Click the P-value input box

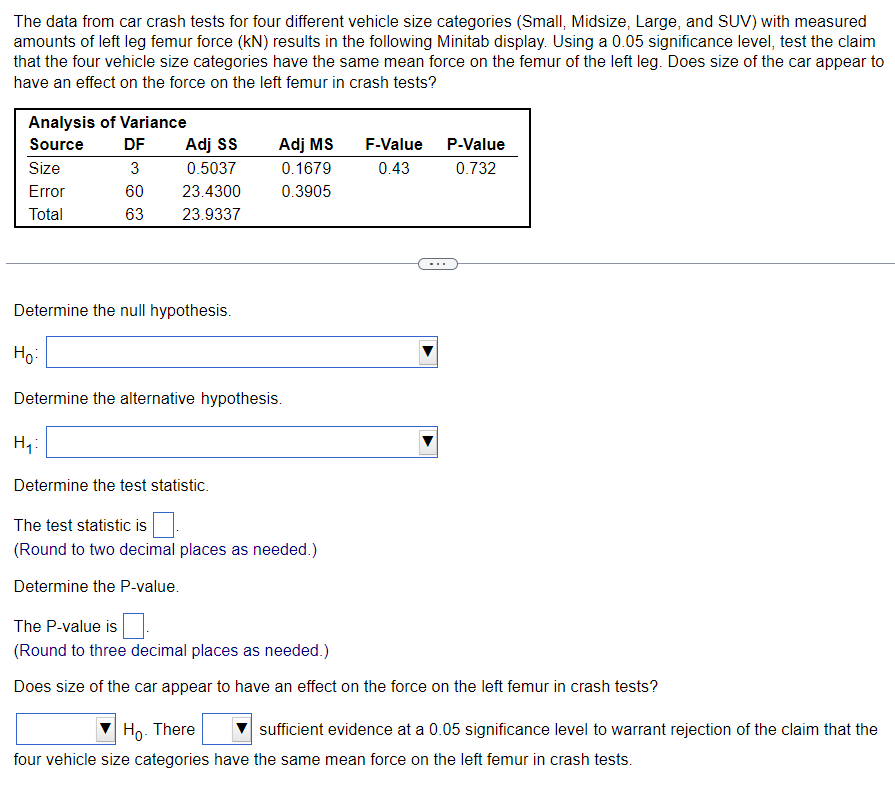click(134, 626)
